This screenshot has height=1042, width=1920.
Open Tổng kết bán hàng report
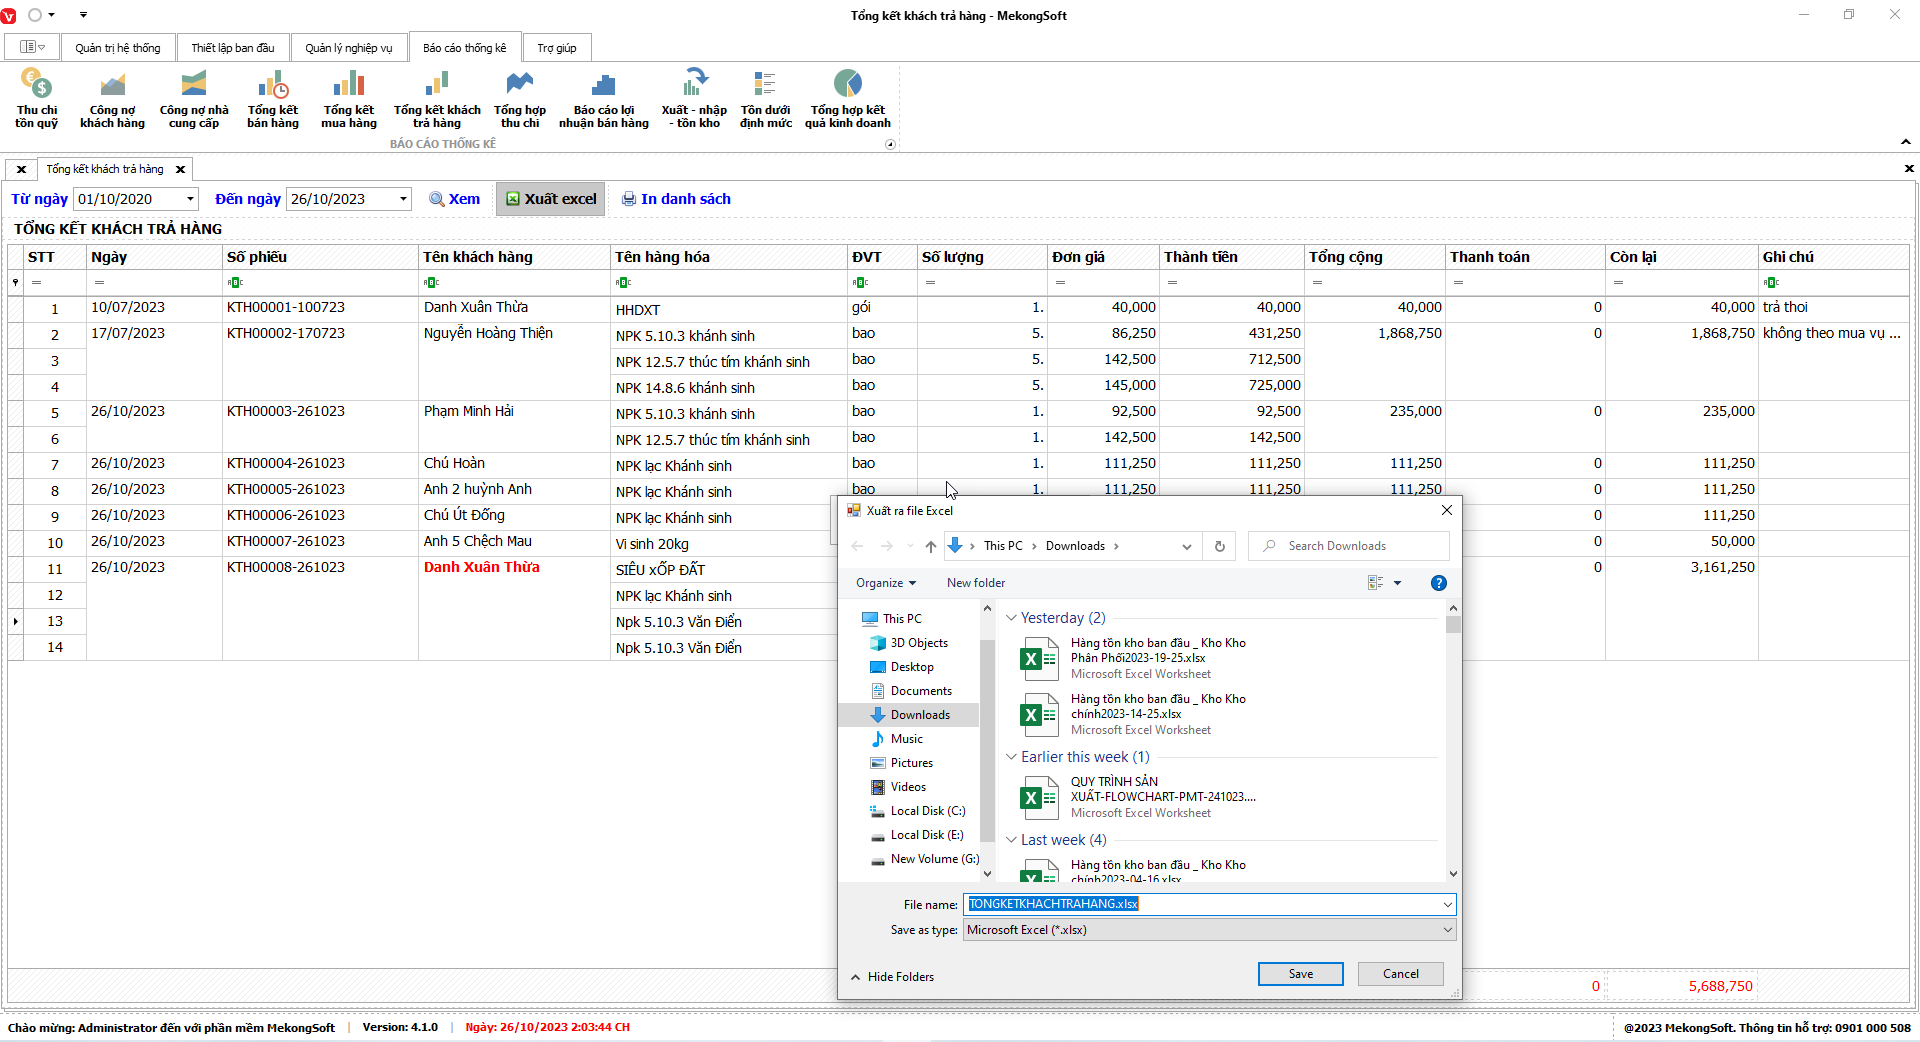(x=272, y=98)
